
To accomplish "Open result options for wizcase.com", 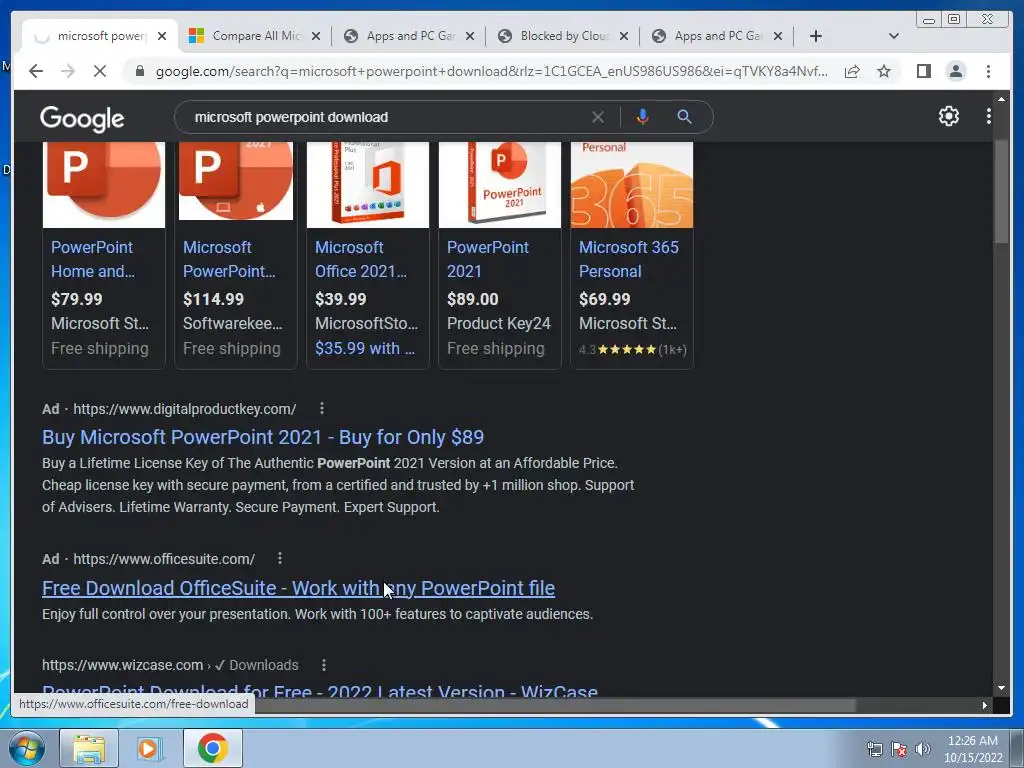I will coord(324,665).
